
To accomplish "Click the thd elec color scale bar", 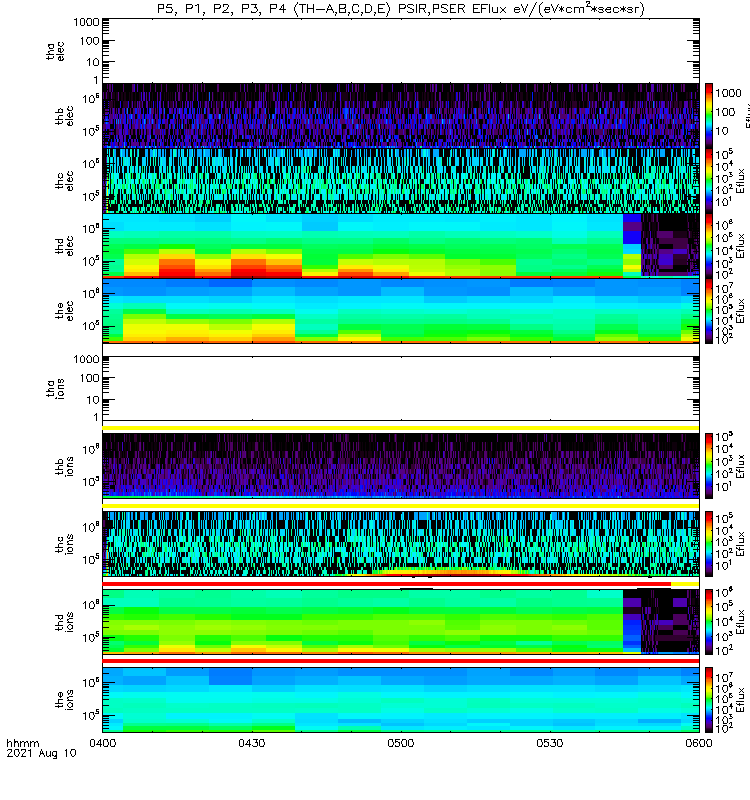I will (709, 245).
